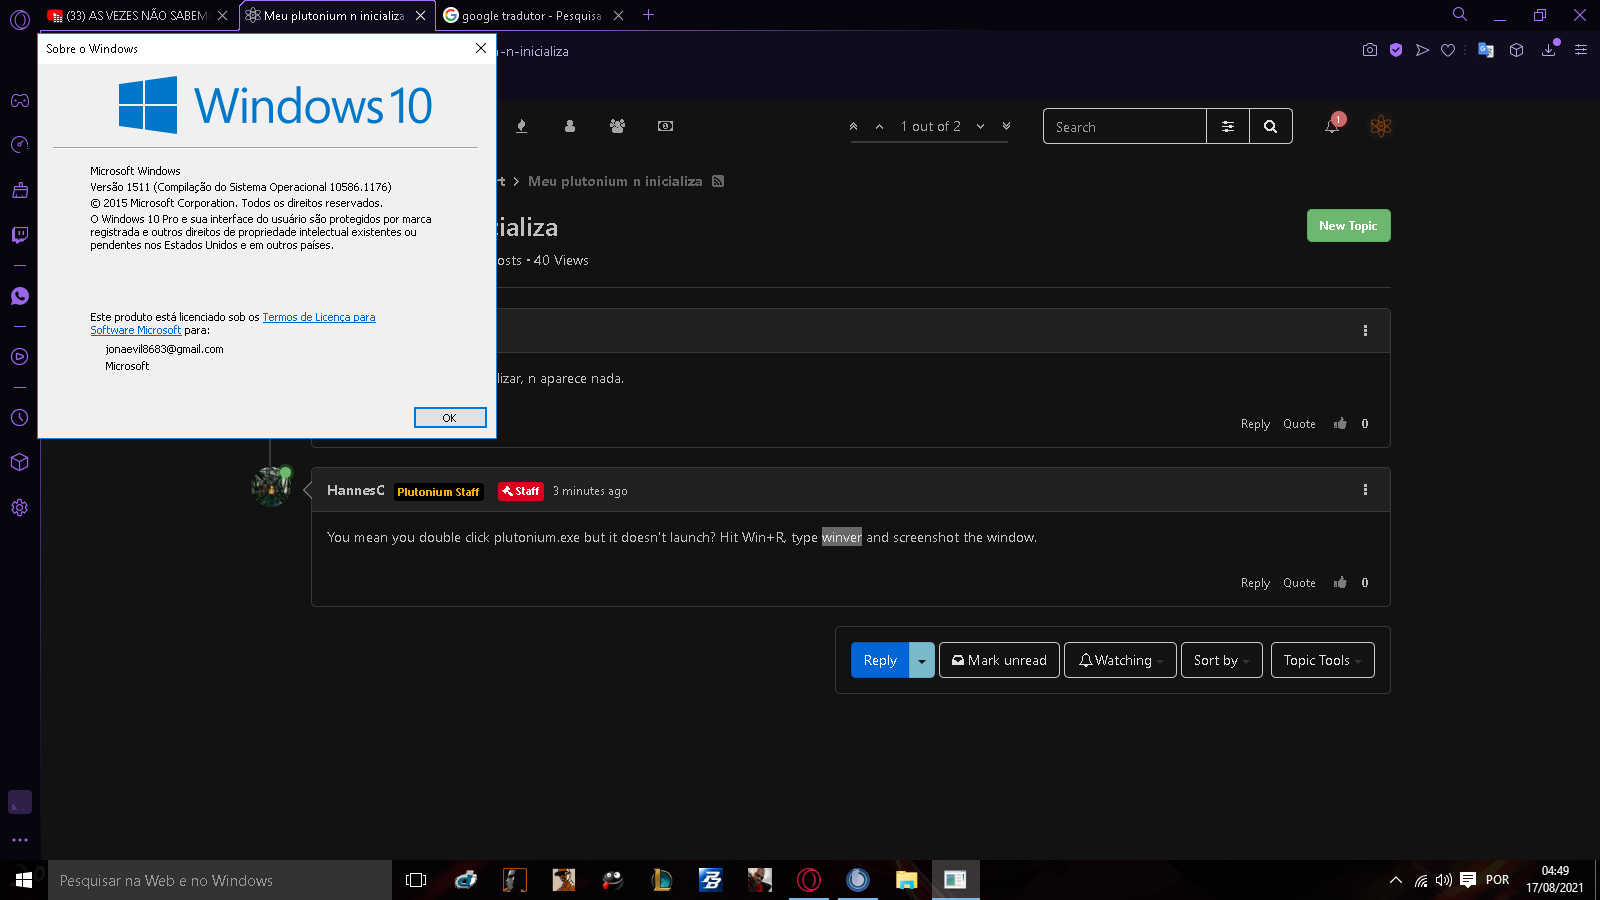The width and height of the screenshot is (1600, 900).
Task: Open File Explorer from taskbar
Action: (906, 880)
